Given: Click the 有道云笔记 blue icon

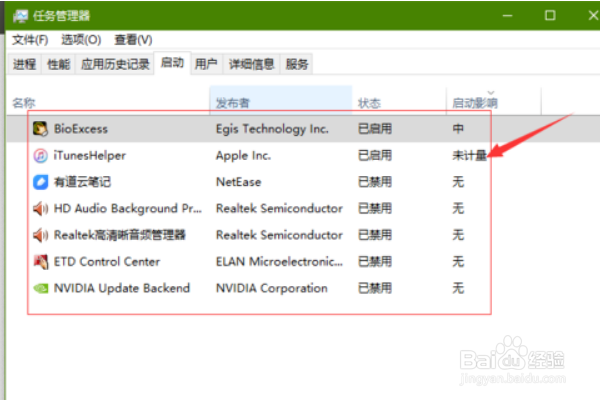Looking at the screenshot, I should click(x=40, y=182).
